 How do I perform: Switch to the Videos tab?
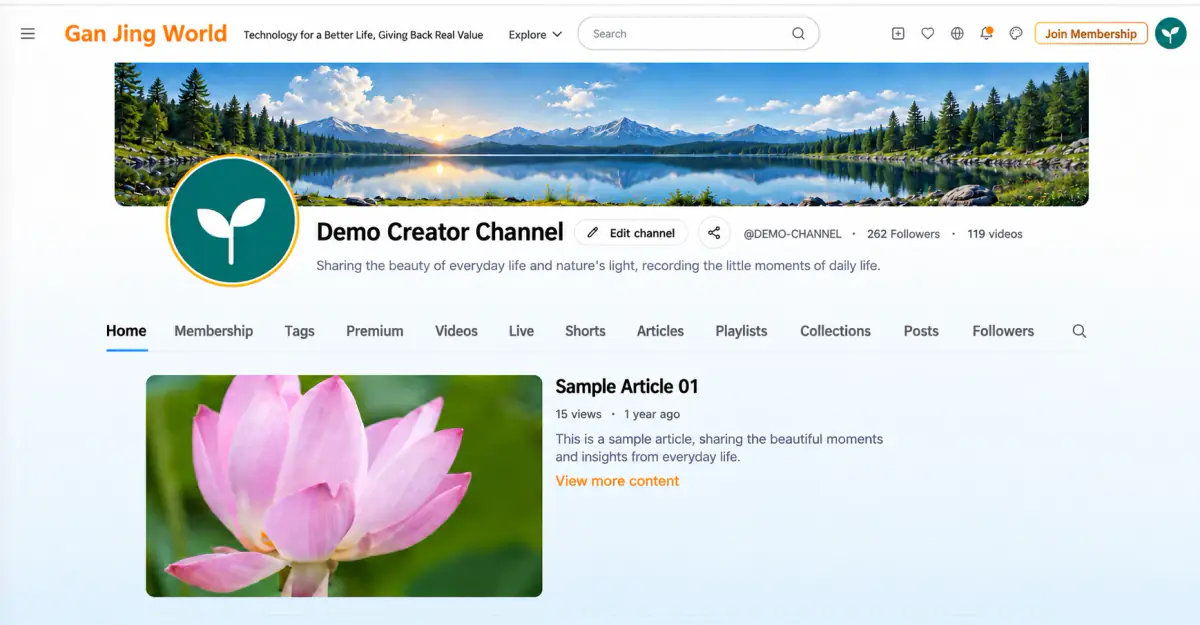tap(456, 331)
